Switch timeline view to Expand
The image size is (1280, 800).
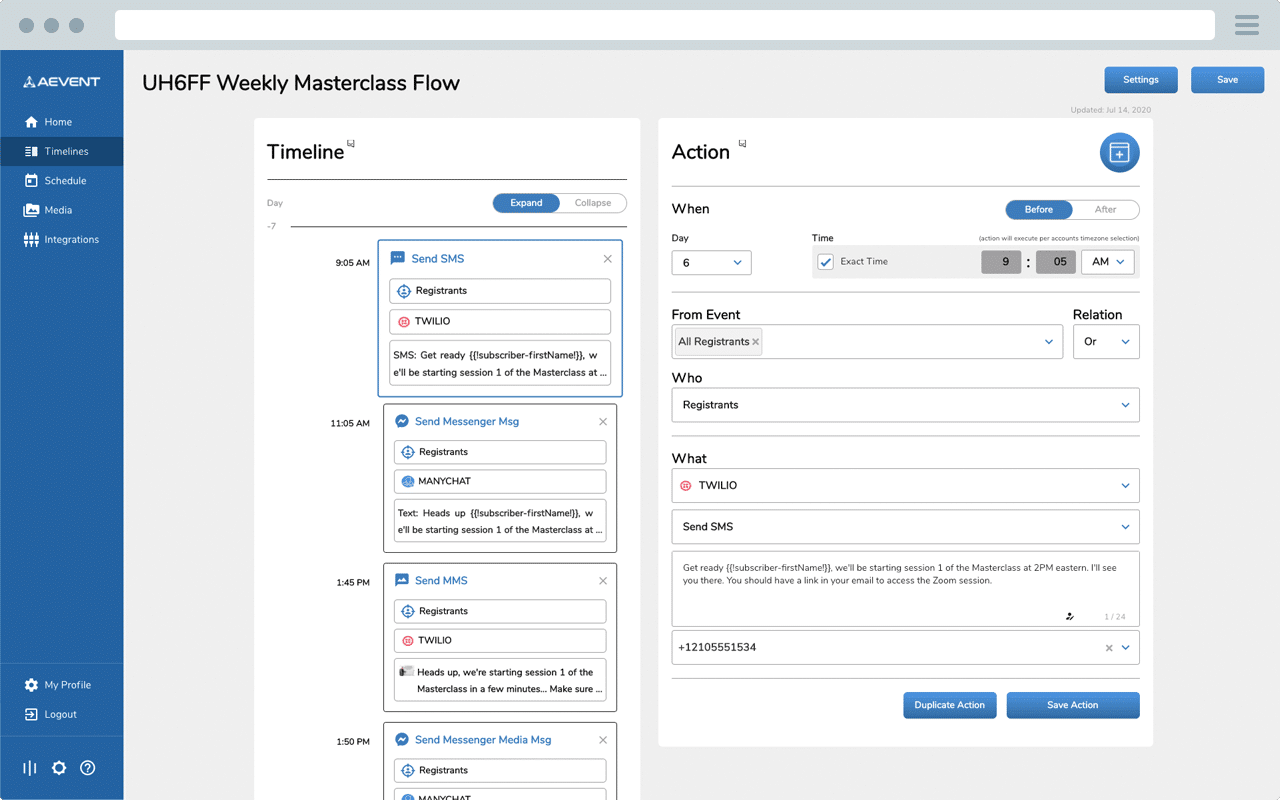coord(526,203)
